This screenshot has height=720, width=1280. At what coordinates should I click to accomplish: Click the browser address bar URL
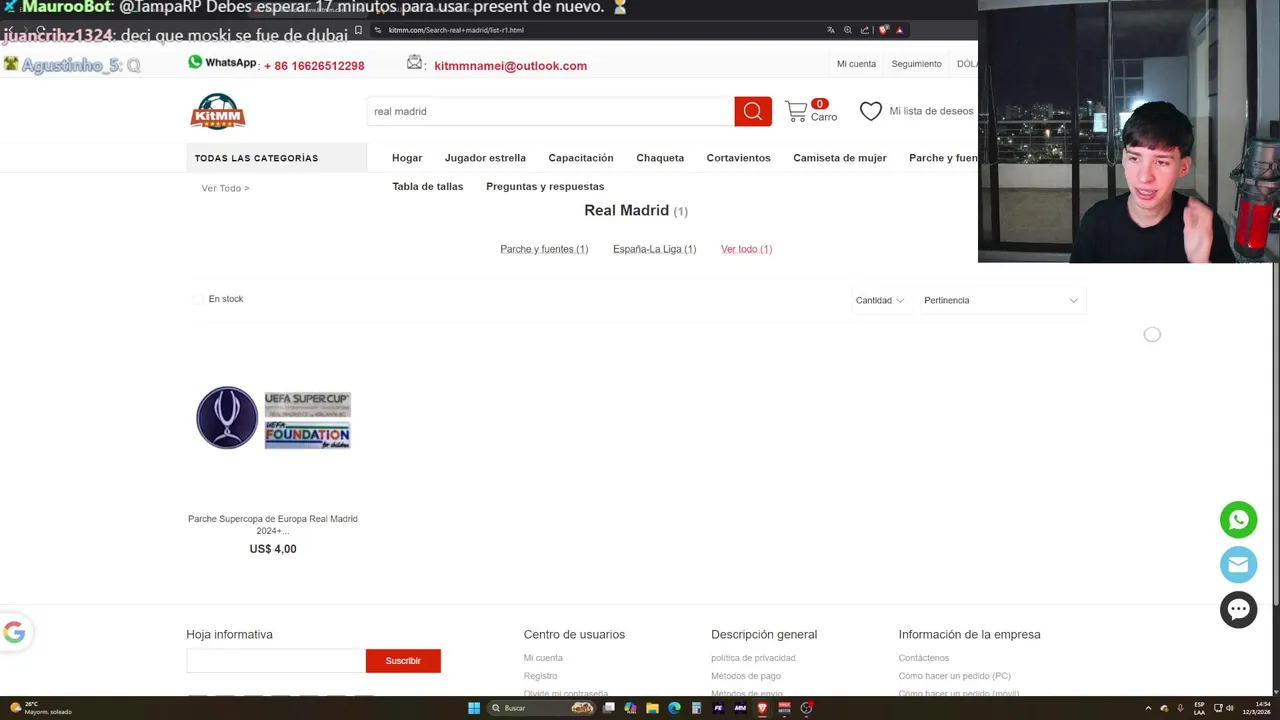pos(456,30)
